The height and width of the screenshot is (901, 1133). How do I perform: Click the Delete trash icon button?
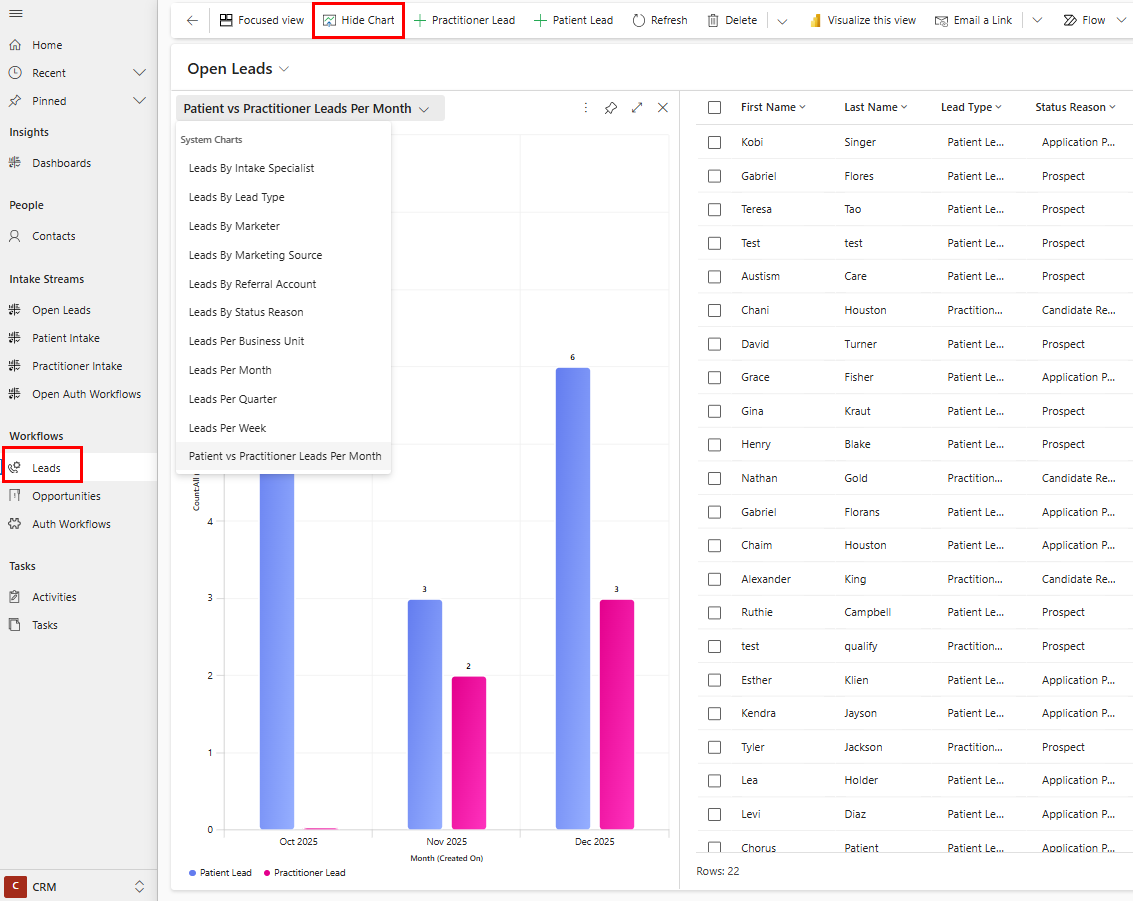pyautogui.click(x=731, y=20)
